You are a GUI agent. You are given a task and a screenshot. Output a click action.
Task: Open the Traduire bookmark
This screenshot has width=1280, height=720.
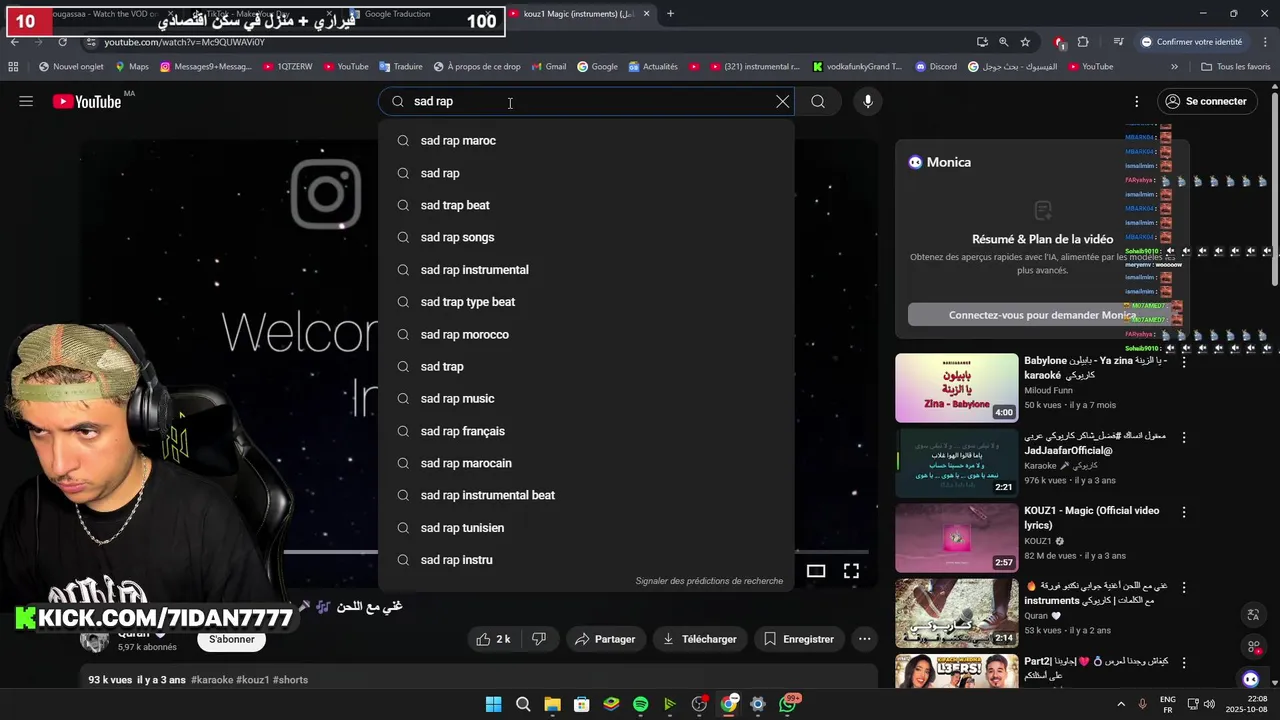pos(400,67)
